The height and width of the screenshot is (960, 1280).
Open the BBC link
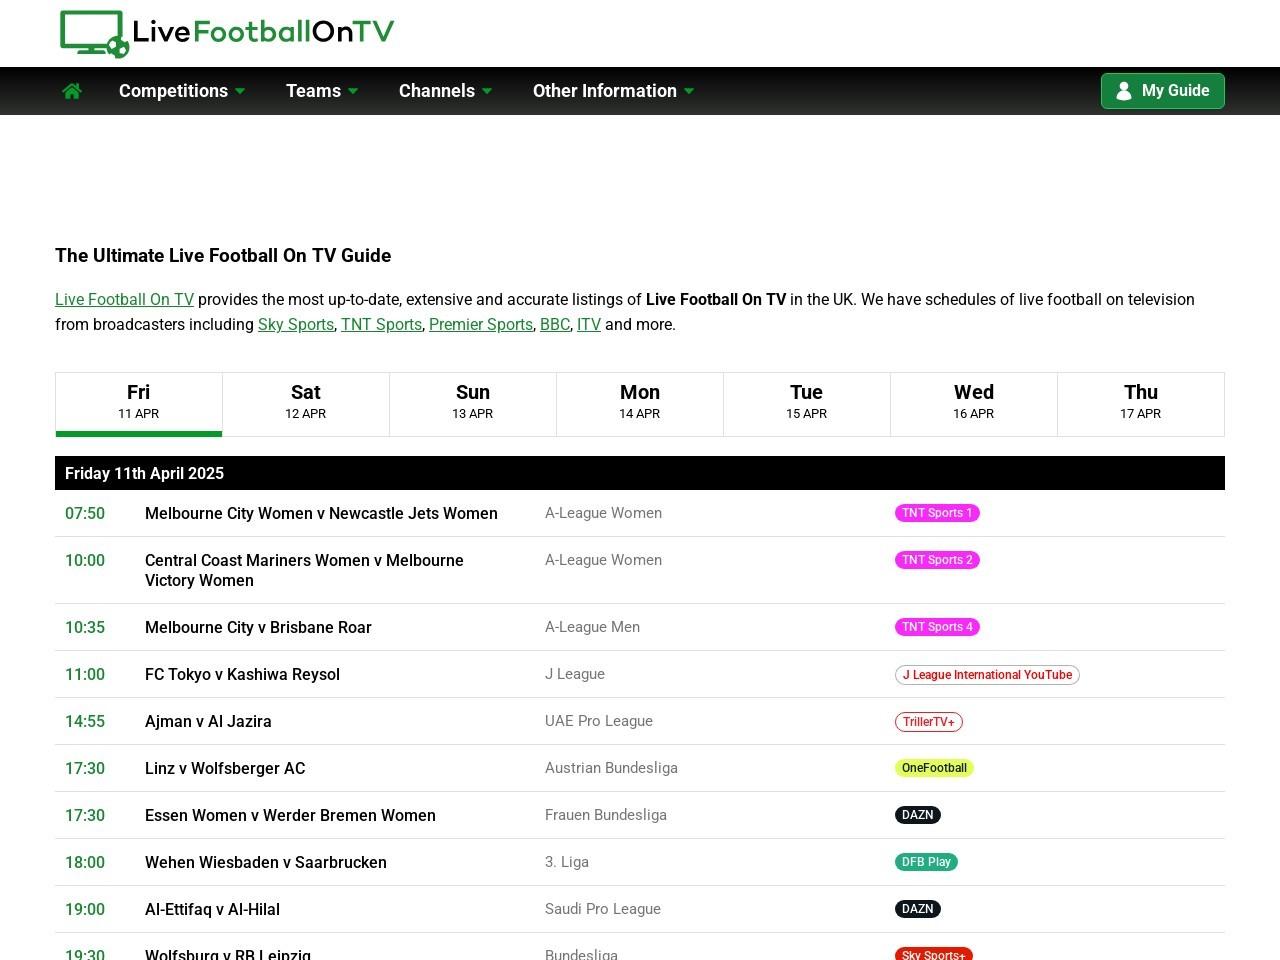(x=555, y=324)
